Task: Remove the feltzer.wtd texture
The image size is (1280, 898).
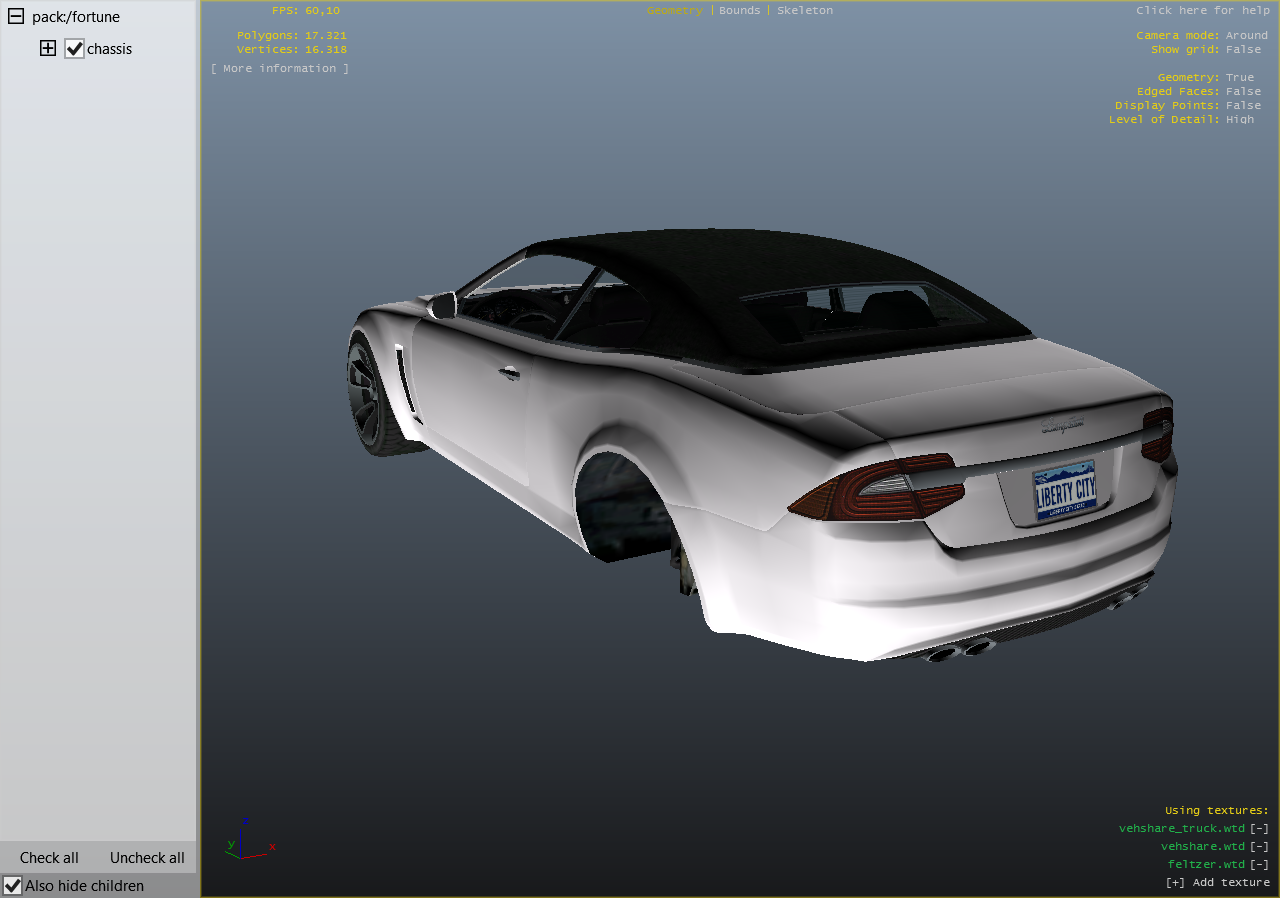Action: point(1259,864)
